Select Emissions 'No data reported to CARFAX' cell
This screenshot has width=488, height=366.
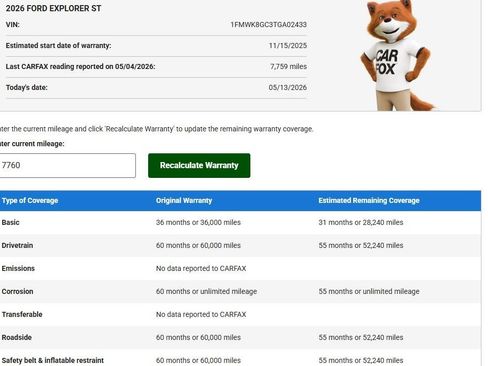pyautogui.click(x=201, y=268)
